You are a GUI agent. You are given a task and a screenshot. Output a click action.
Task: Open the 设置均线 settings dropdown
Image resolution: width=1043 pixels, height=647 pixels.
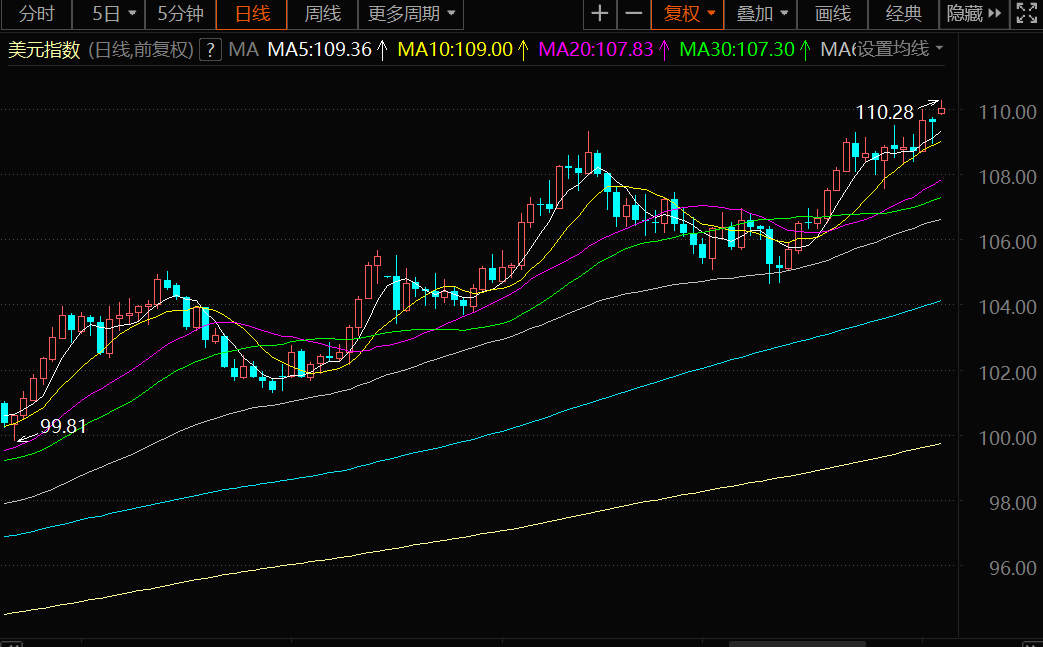[900, 49]
